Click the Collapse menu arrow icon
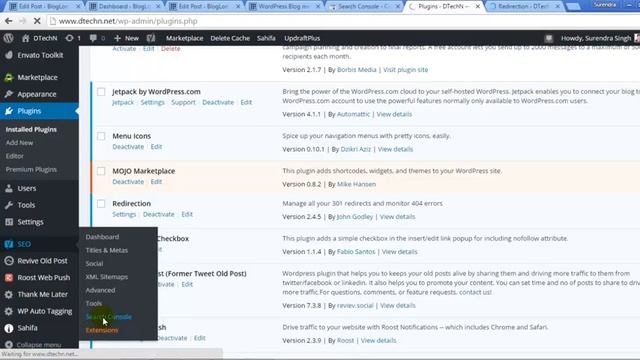 pos(9,344)
